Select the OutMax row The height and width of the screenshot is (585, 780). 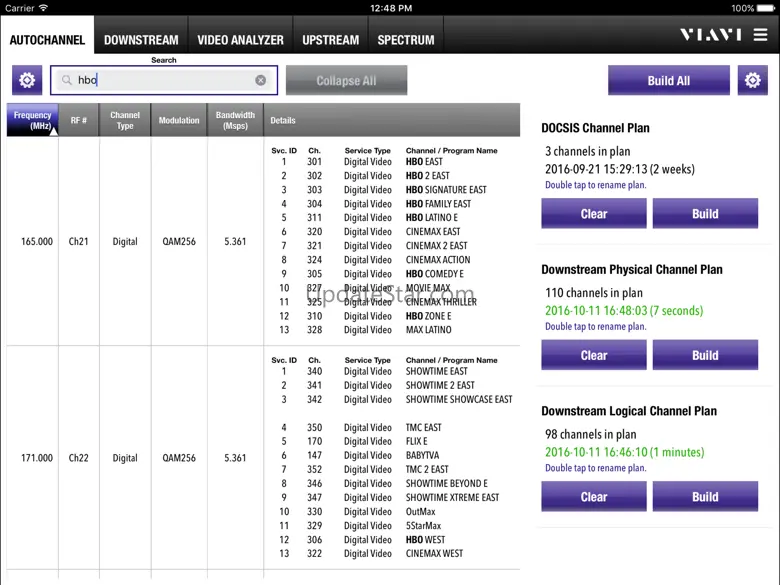[x=392, y=511]
